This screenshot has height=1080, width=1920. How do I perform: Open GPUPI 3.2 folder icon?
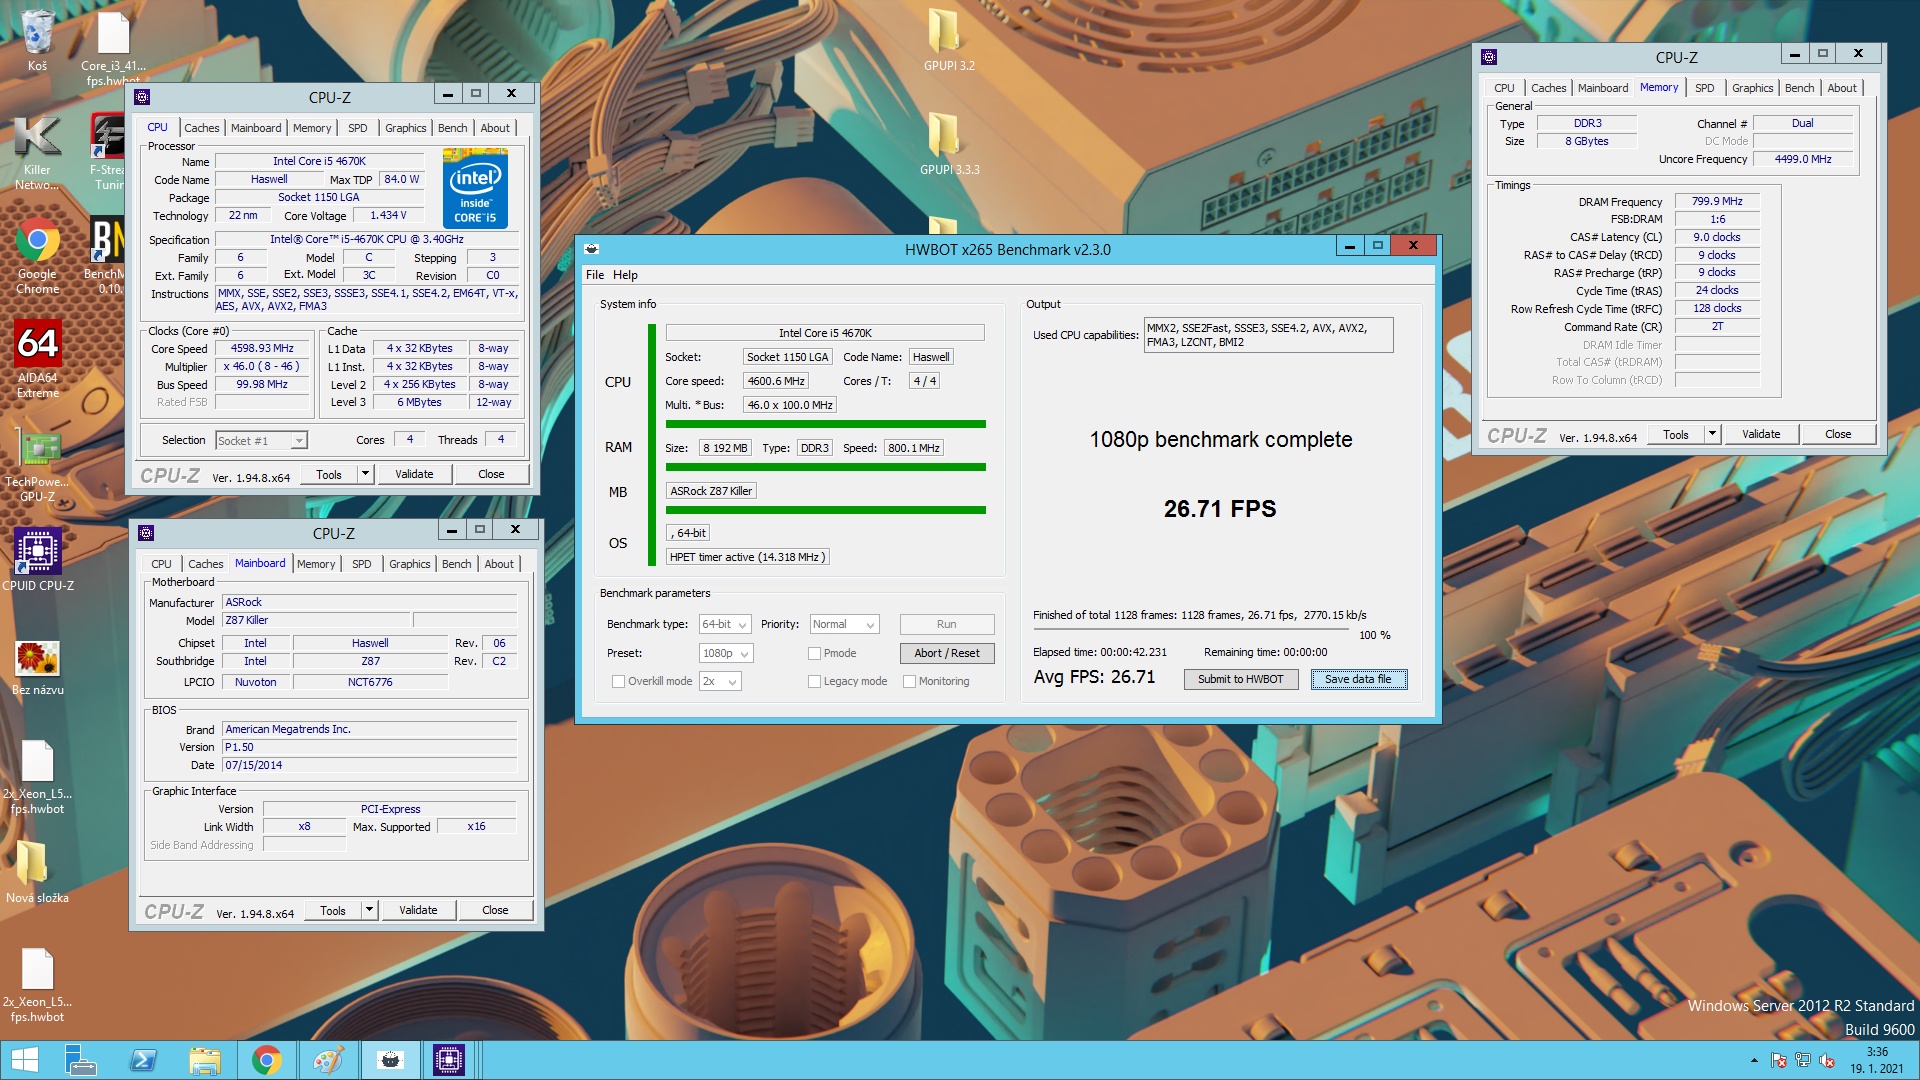pyautogui.click(x=948, y=40)
